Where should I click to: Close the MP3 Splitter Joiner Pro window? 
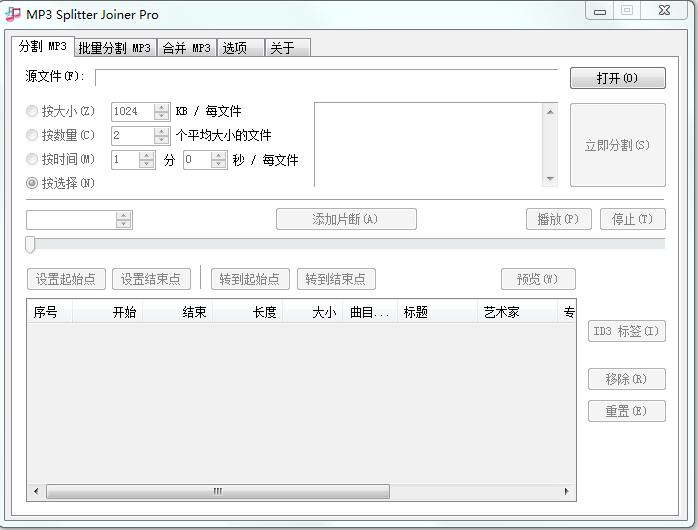pos(665,11)
